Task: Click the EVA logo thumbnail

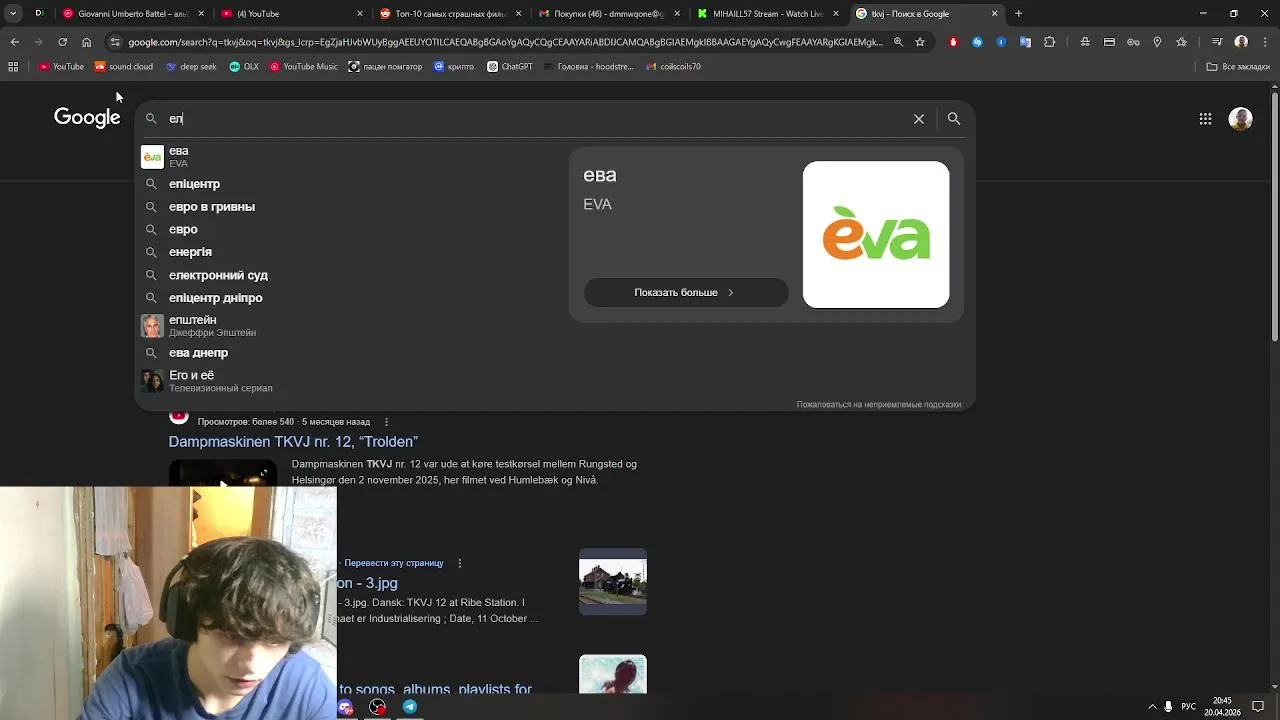Action: pyautogui.click(x=876, y=235)
